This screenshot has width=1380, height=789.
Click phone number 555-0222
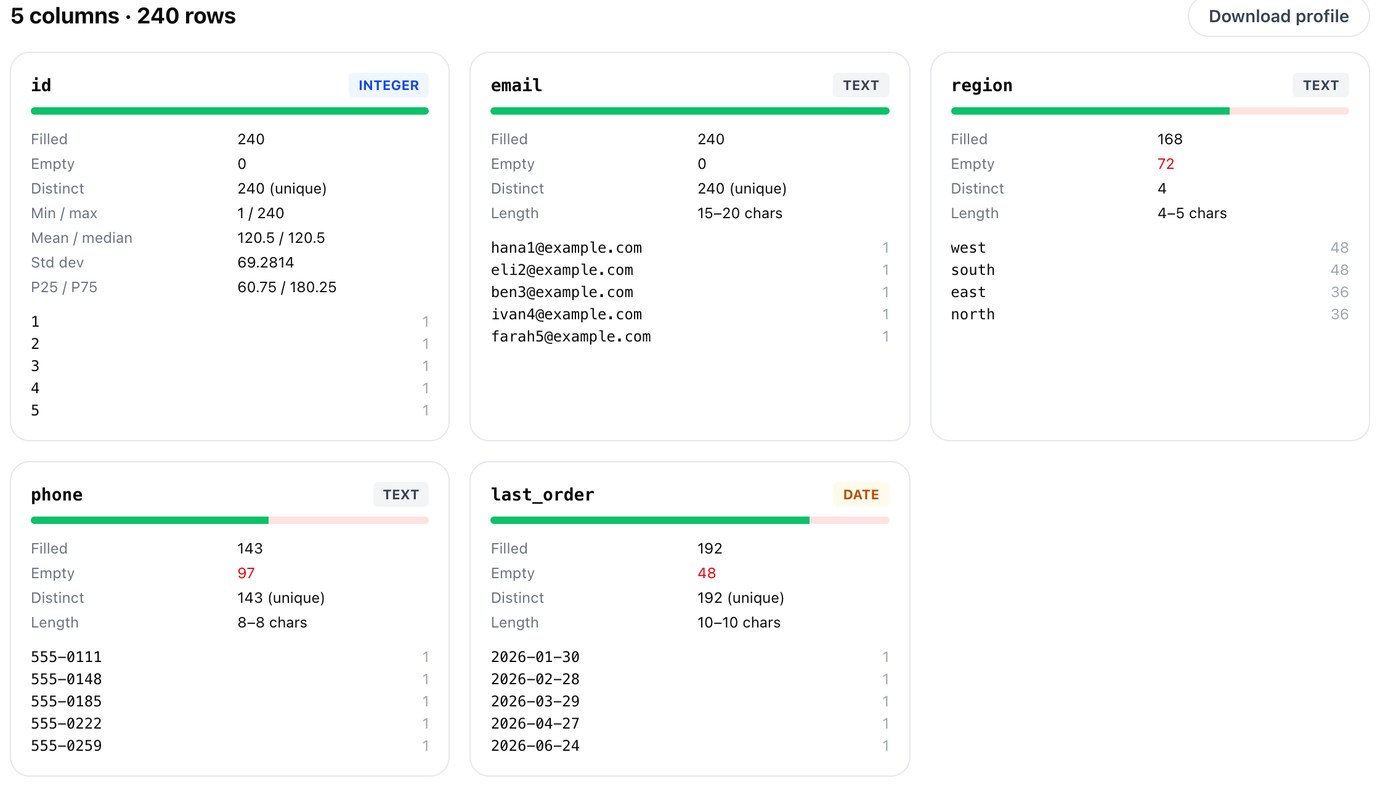click(x=66, y=723)
